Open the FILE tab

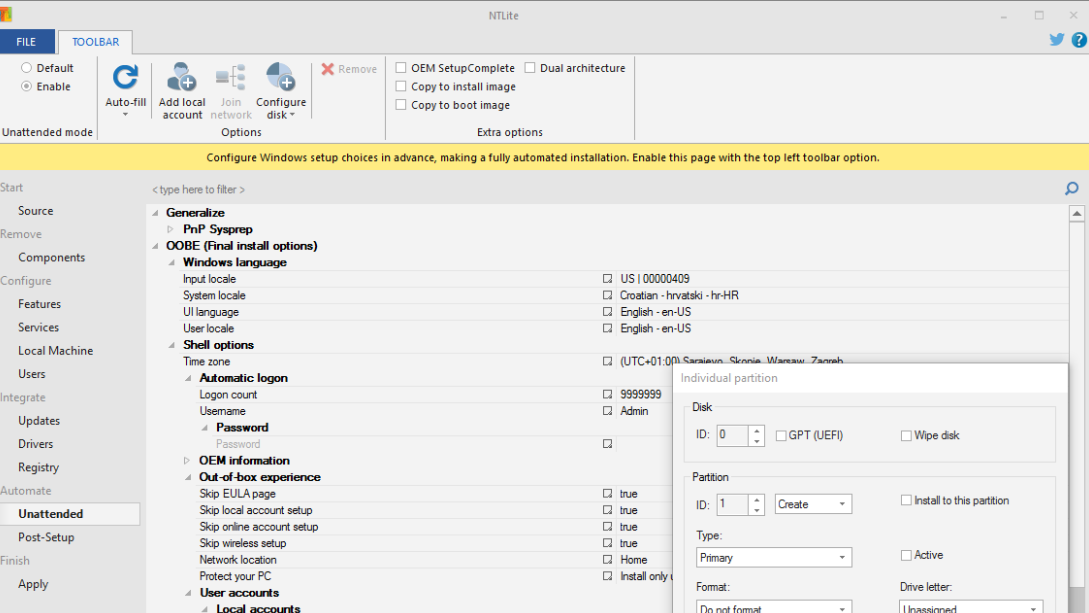coord(26,42)
